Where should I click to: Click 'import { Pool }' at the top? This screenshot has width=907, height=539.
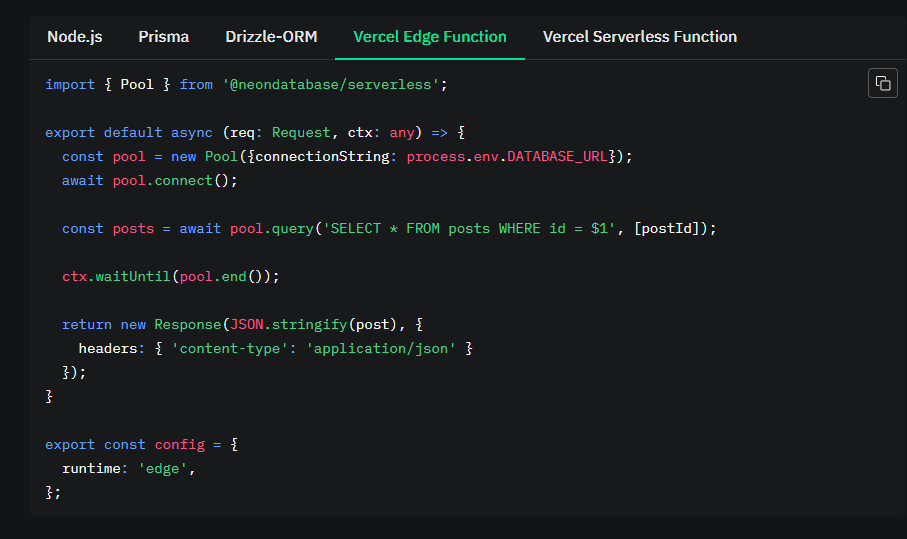point(108,84)
